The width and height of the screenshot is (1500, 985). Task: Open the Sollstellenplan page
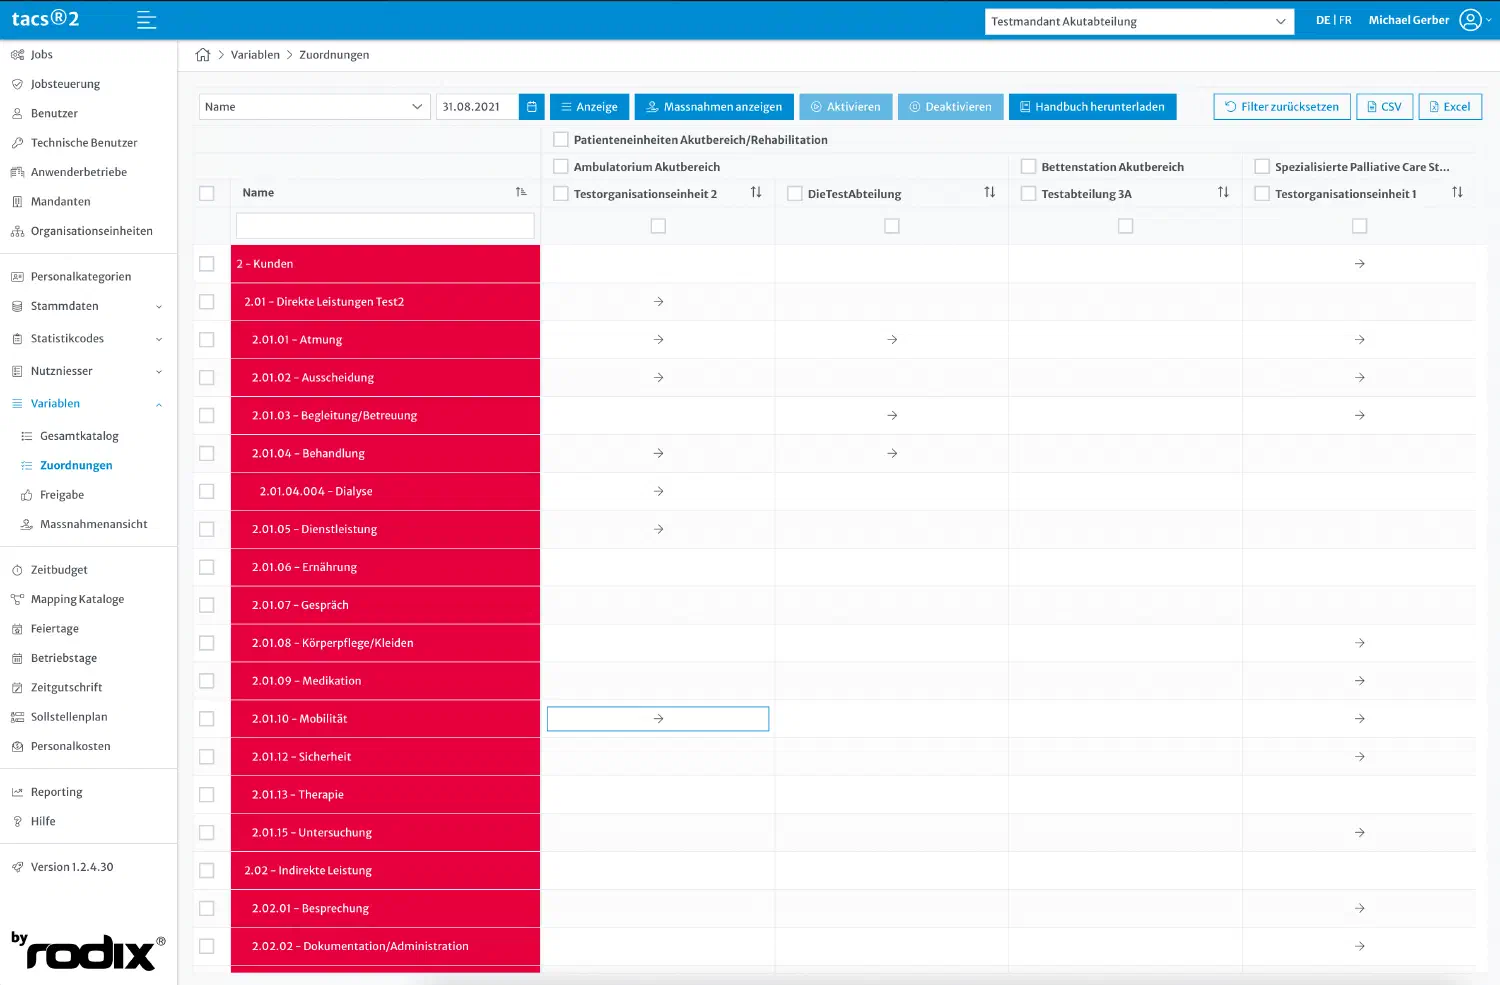point(66,716)
